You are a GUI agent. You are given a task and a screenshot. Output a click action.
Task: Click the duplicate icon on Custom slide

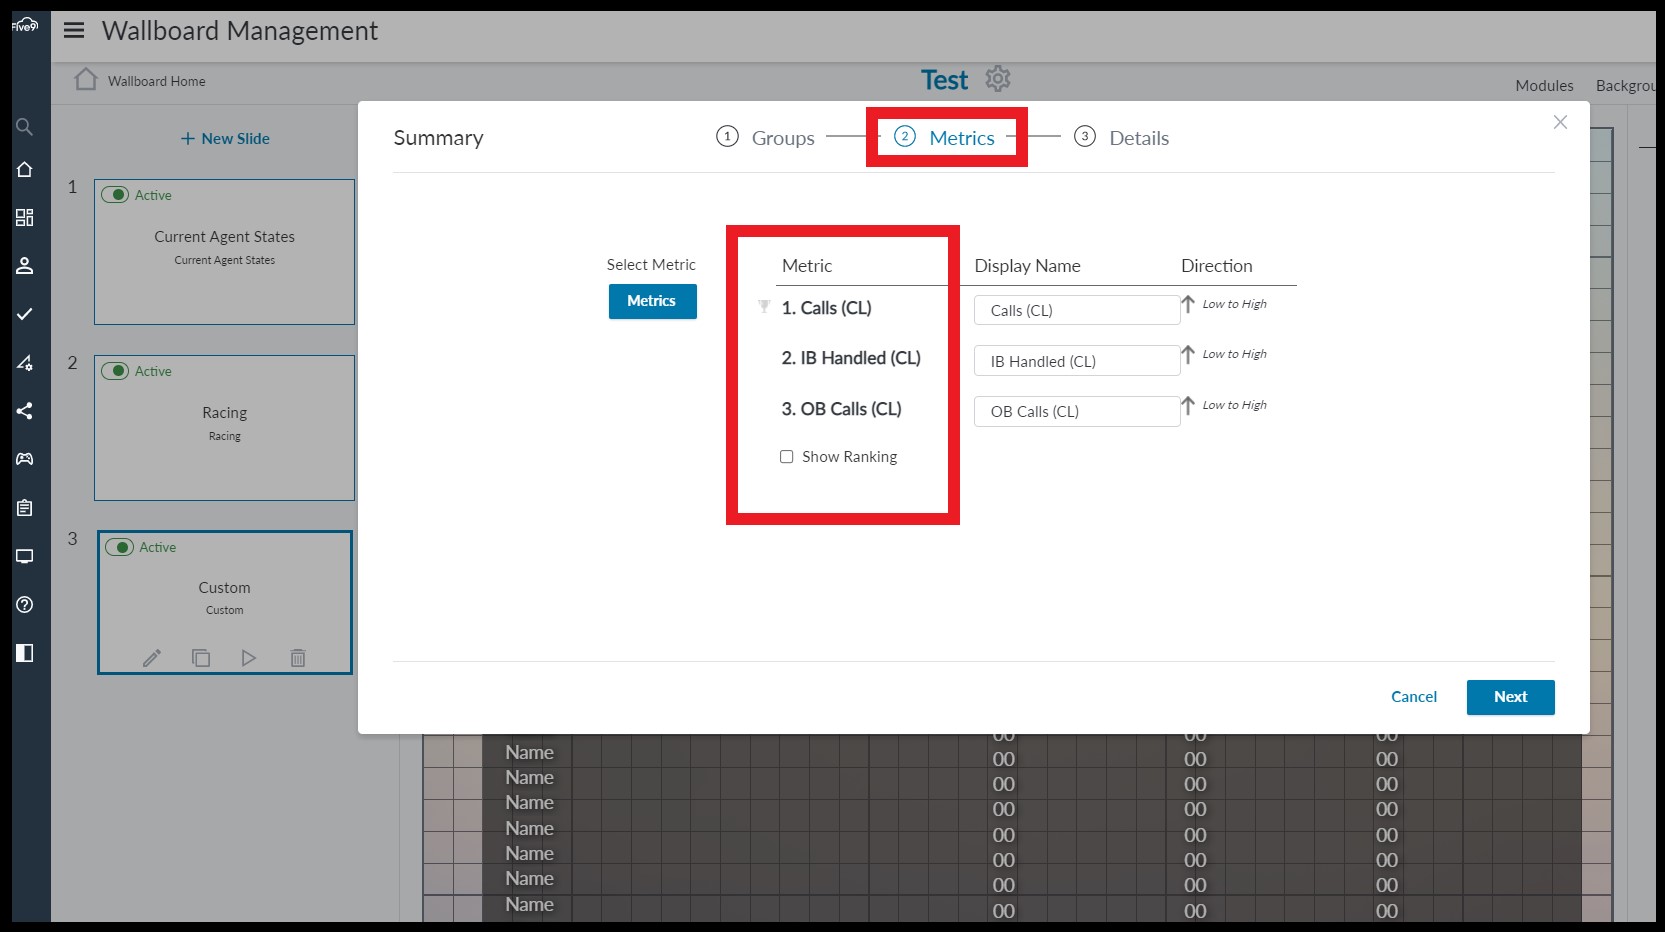click(x=201, y=658)
